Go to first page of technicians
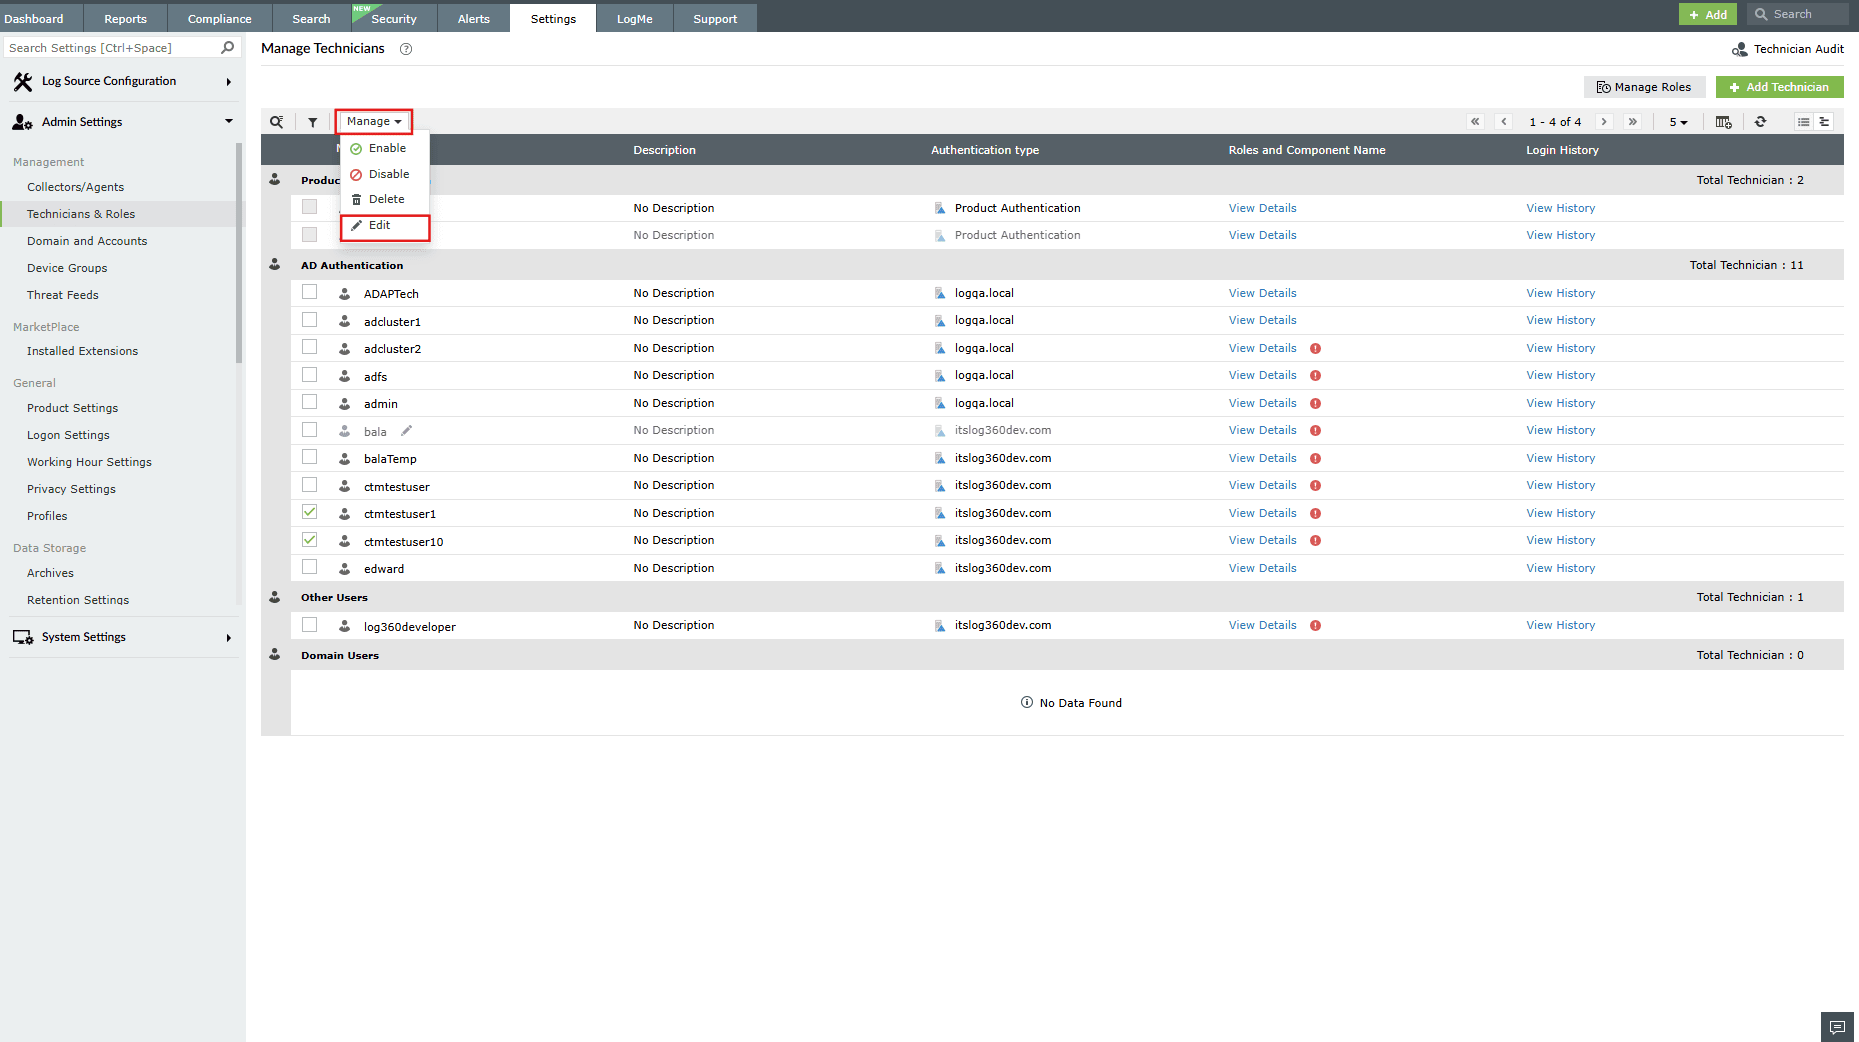 click(1475, 122)
